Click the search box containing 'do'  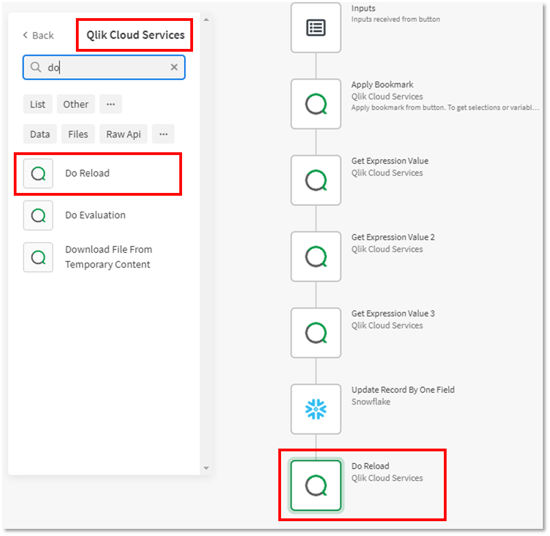click(x=104, y=67)
